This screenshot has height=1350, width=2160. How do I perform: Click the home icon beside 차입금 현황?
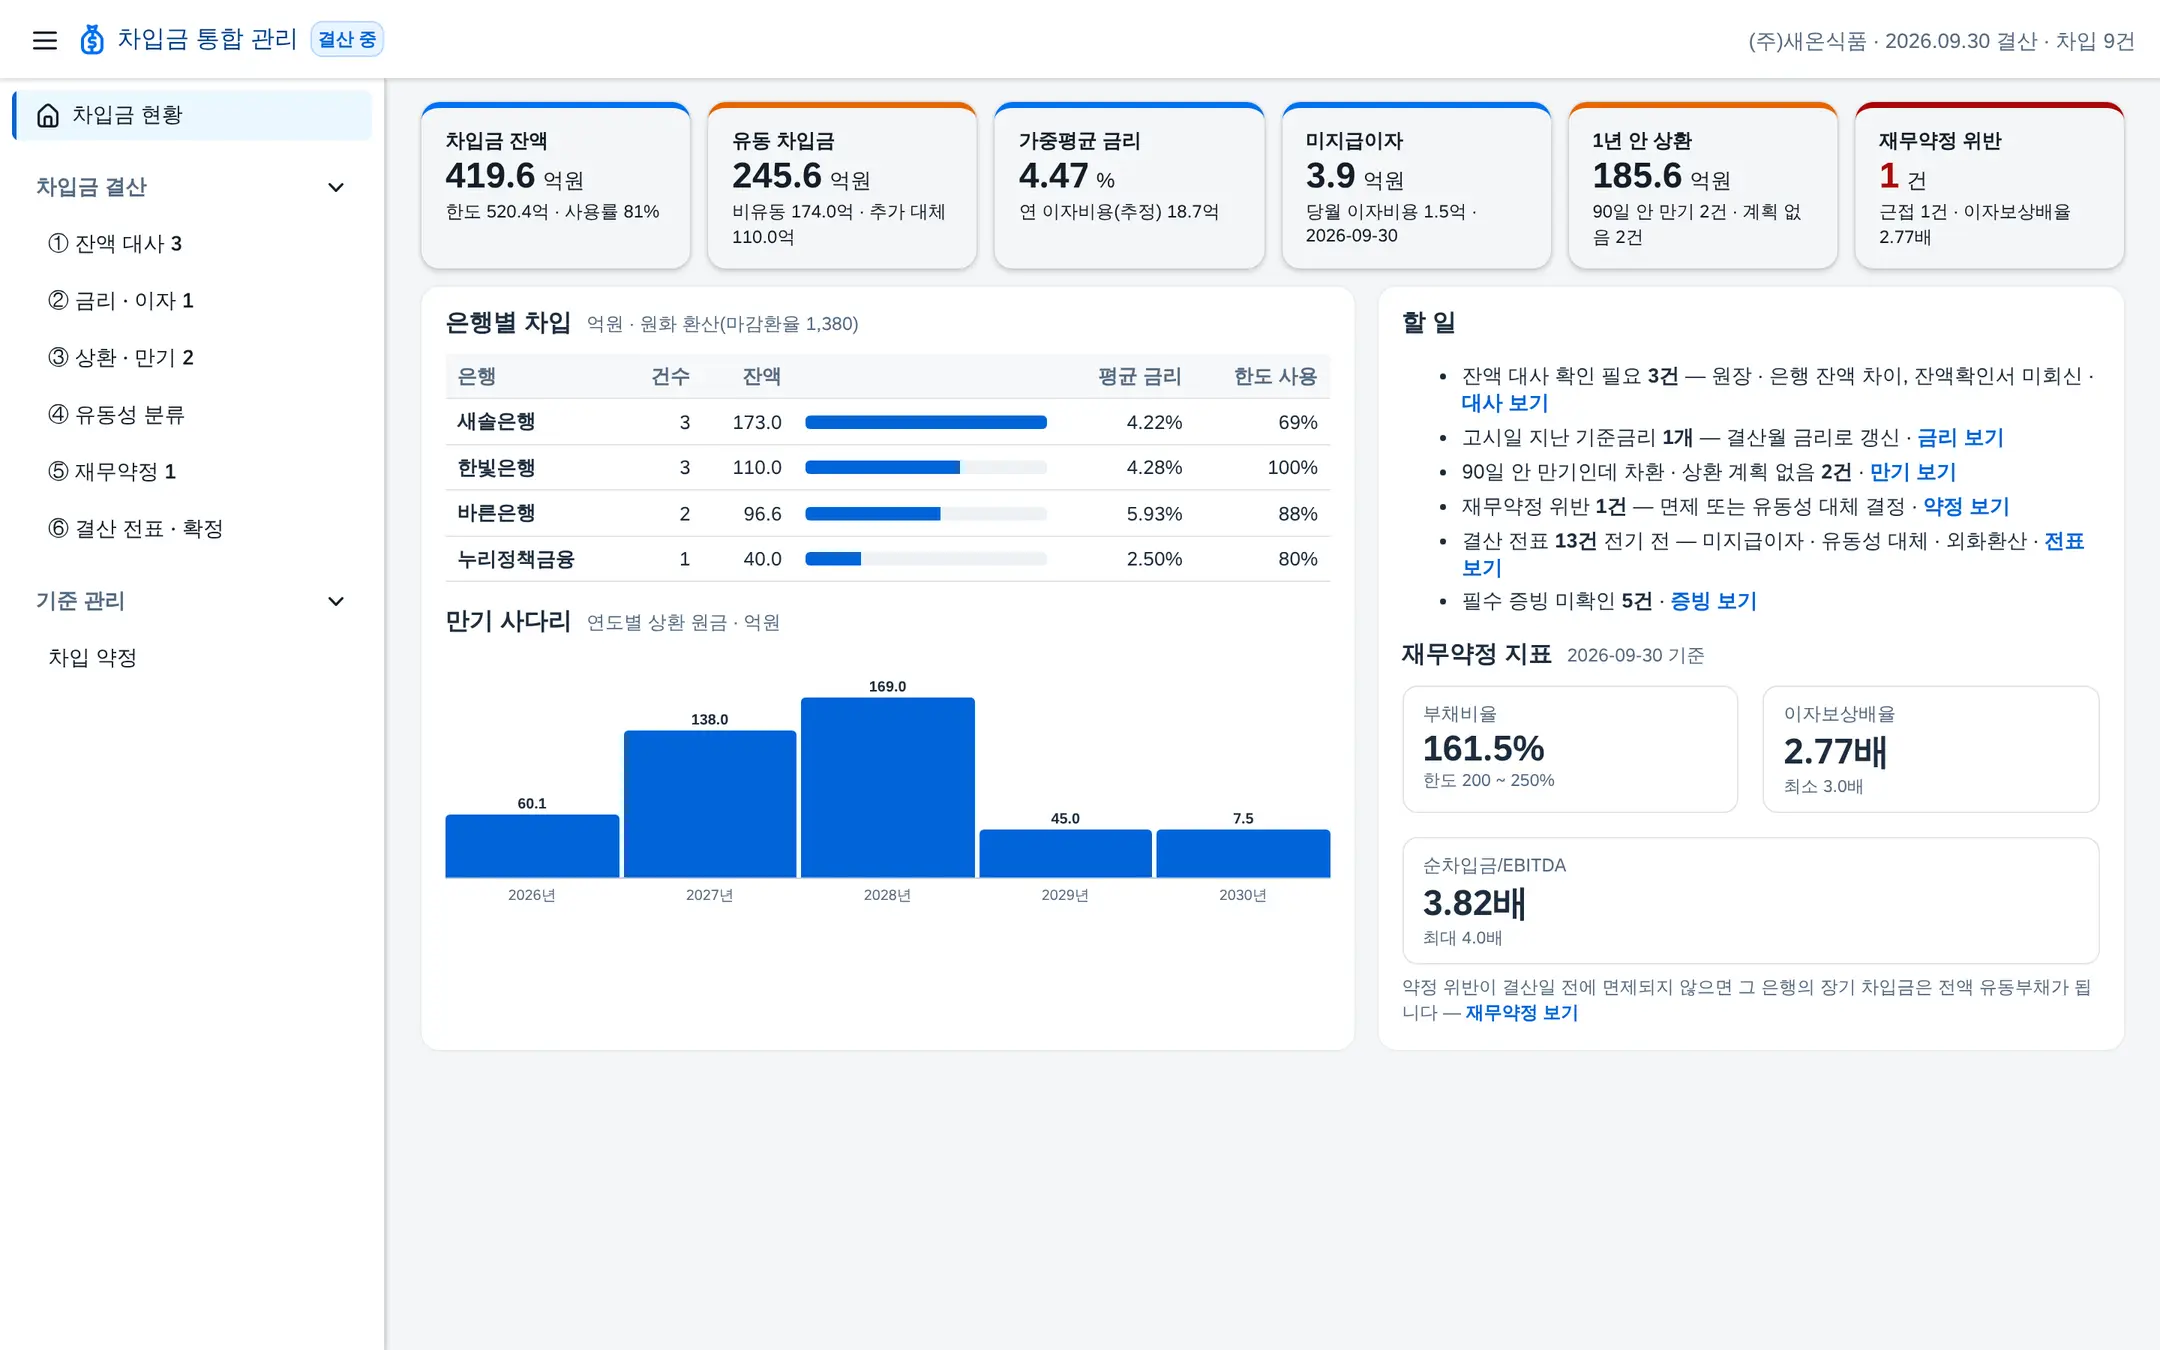(x=48, y=116)
